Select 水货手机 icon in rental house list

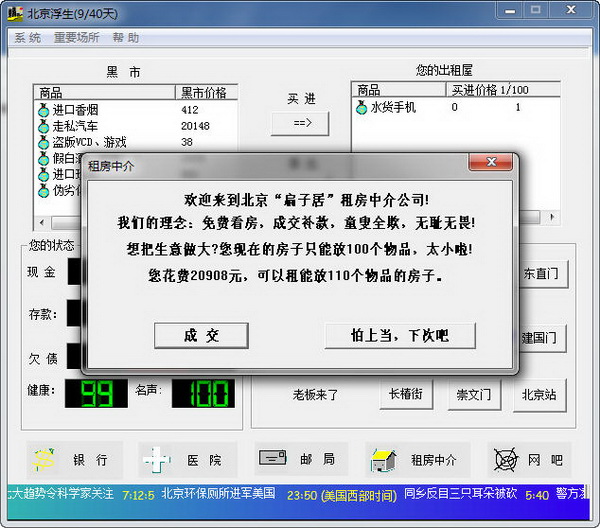362,107
